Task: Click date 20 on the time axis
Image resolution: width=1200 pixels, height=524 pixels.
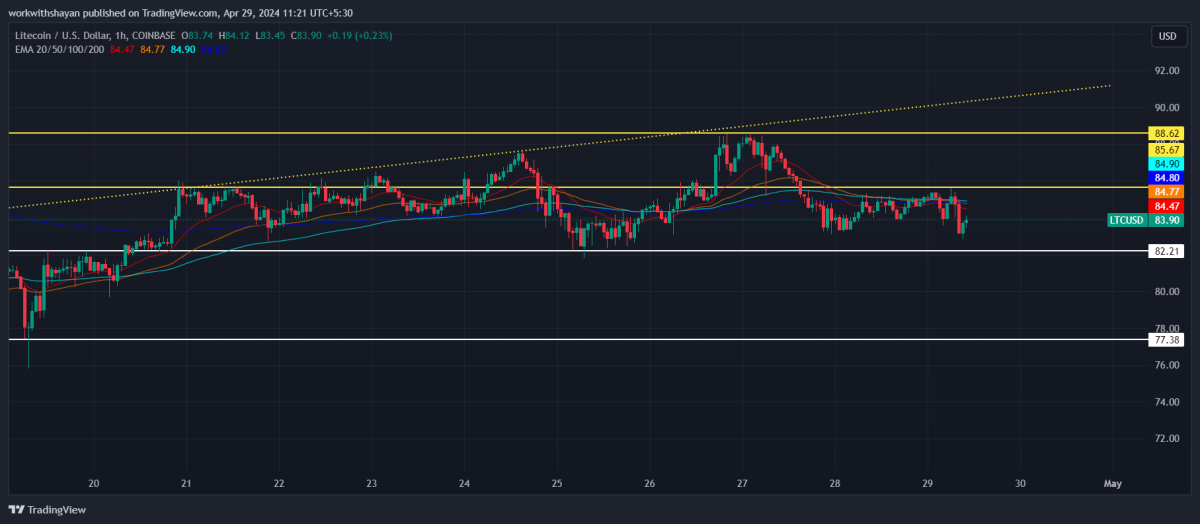Action: click(94, 483)
